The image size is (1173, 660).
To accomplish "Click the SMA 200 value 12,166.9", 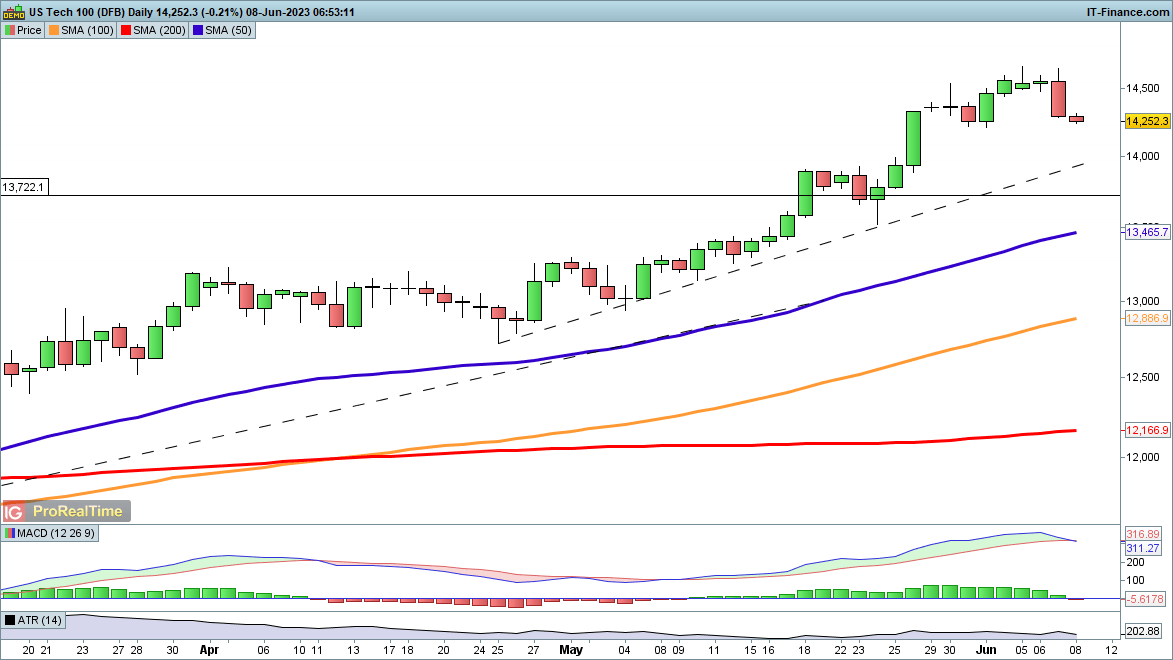I will [1147, 430].
